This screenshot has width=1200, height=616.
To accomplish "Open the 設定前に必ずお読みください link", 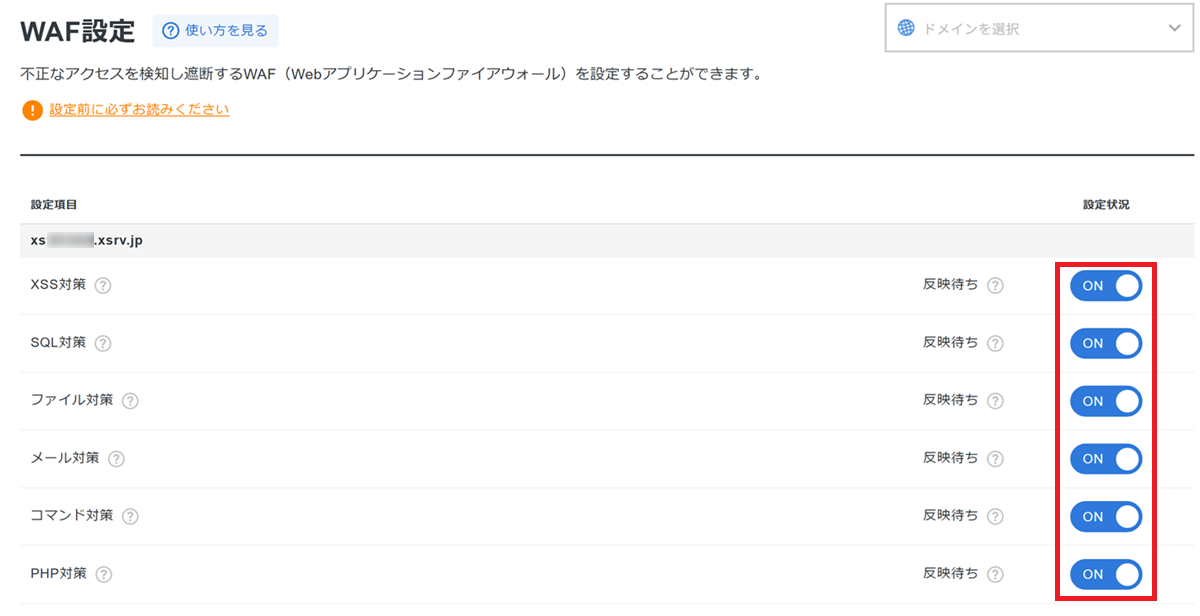I will click(139, 110).
